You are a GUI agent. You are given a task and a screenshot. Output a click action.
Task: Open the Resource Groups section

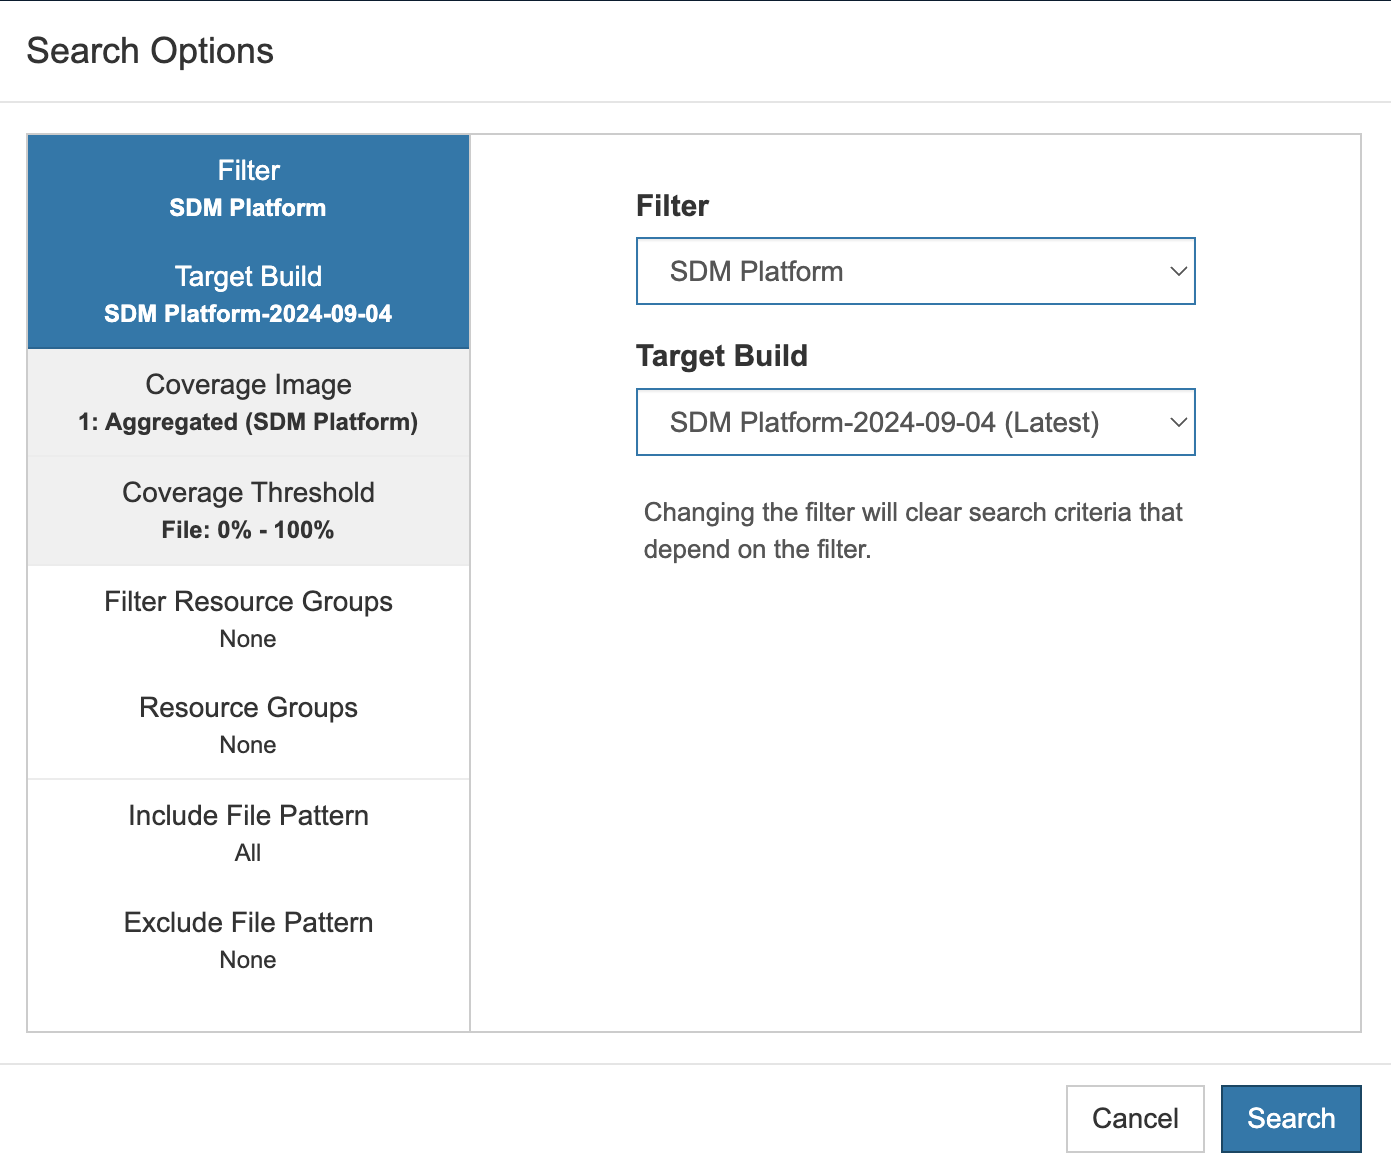(x=248, y=725)
